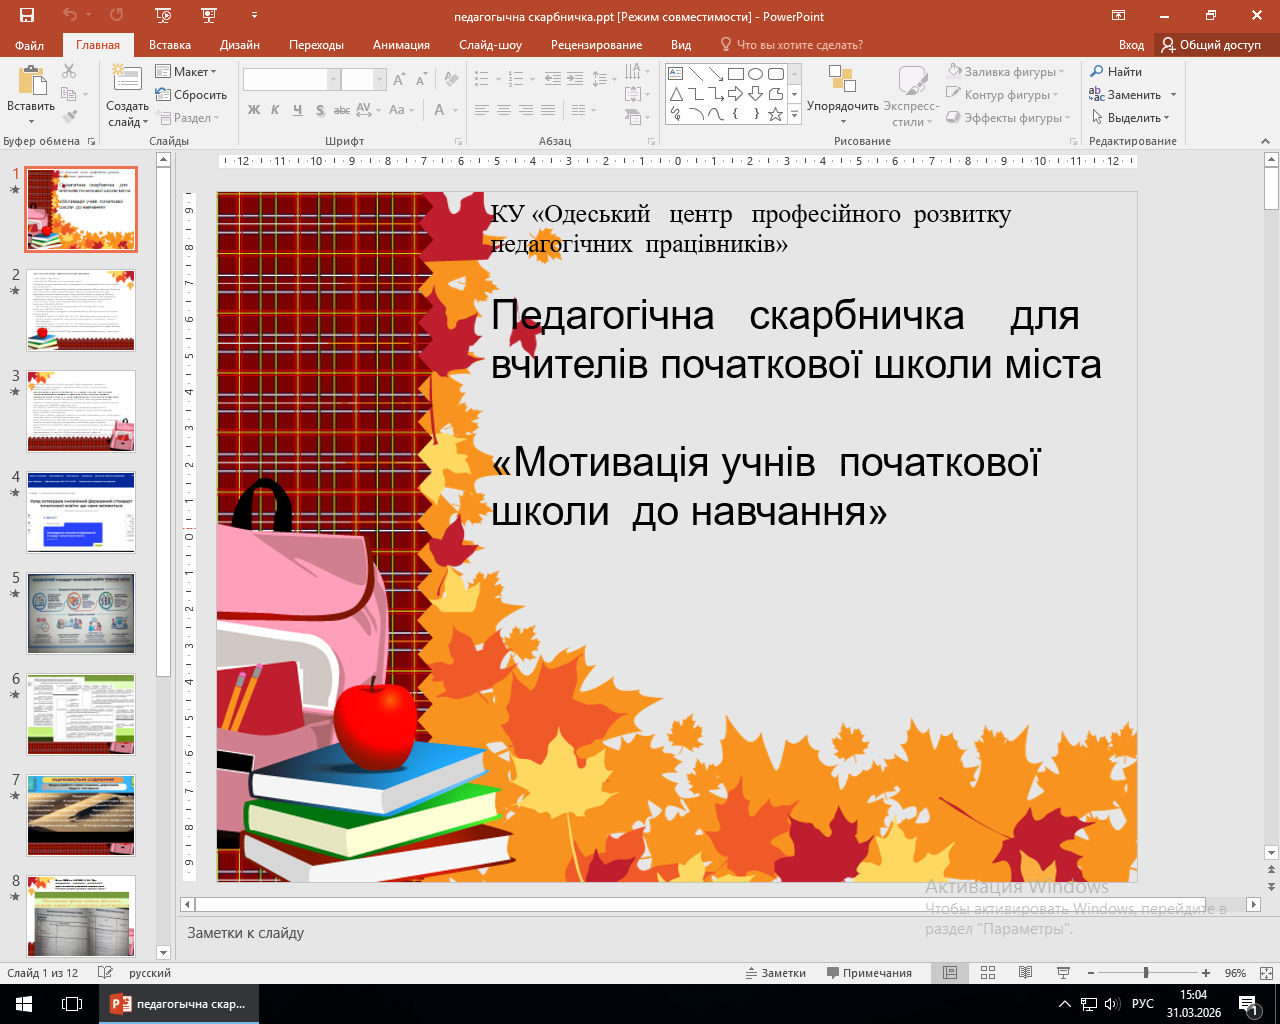Click the Общий доступ share button
1280x1024 pixels.
1210,45
